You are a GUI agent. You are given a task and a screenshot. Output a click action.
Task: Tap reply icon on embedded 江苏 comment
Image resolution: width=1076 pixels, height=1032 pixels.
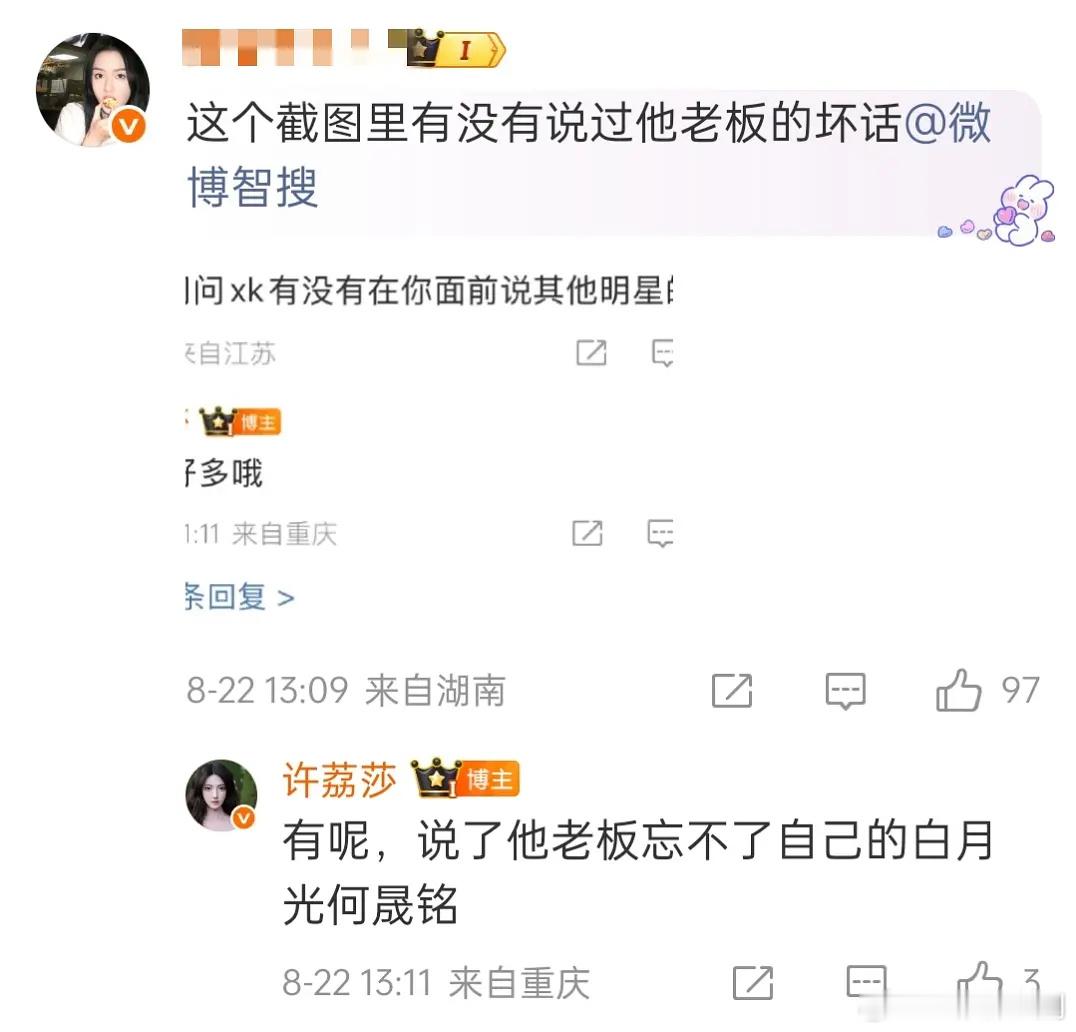coord(662,353)
